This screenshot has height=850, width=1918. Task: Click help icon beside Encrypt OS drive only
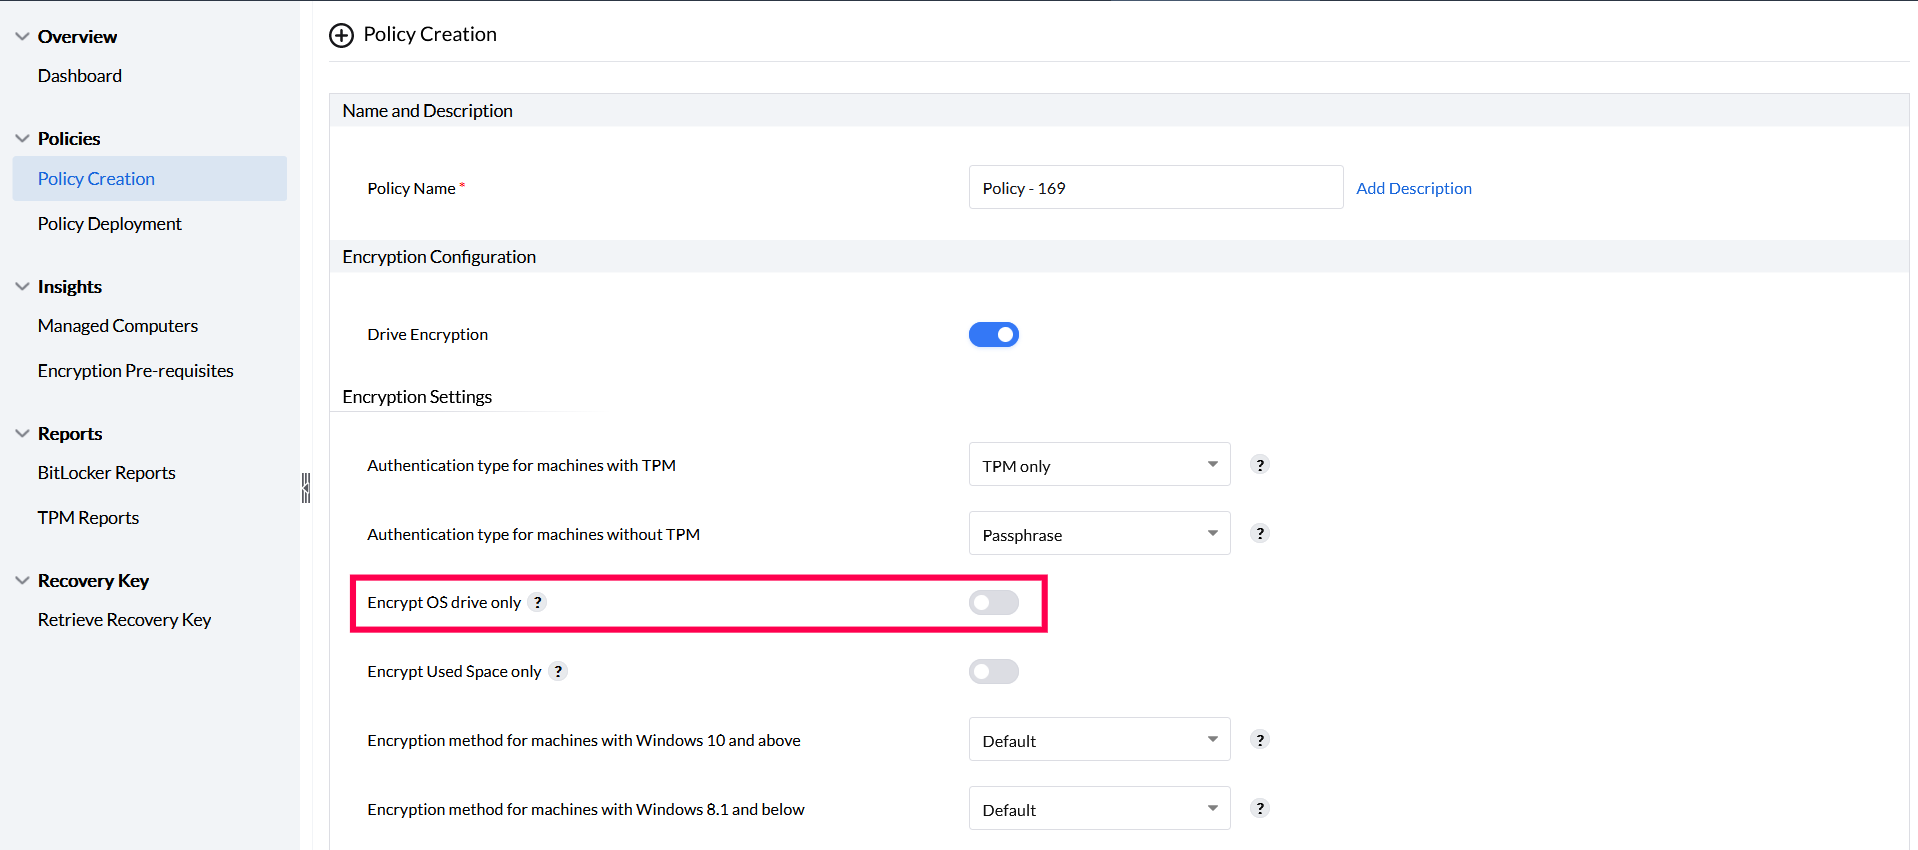pyautogui.click(x=538, y=602)
